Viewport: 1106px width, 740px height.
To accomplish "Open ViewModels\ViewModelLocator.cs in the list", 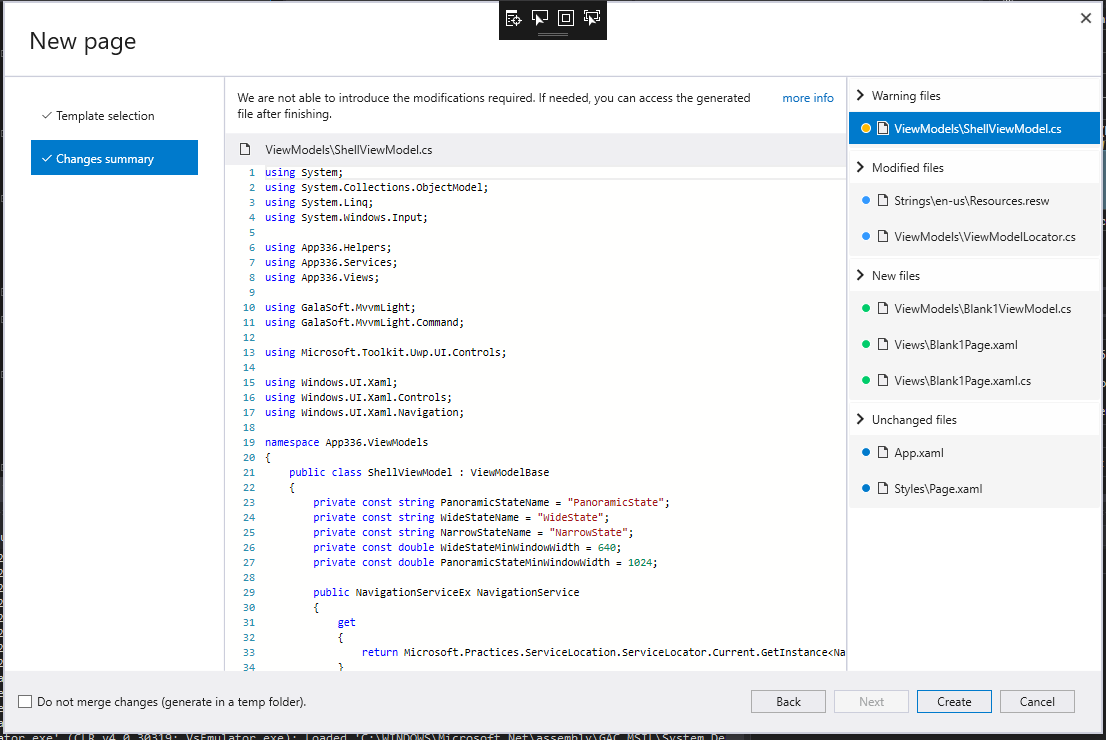I will (x=974, y=236).
